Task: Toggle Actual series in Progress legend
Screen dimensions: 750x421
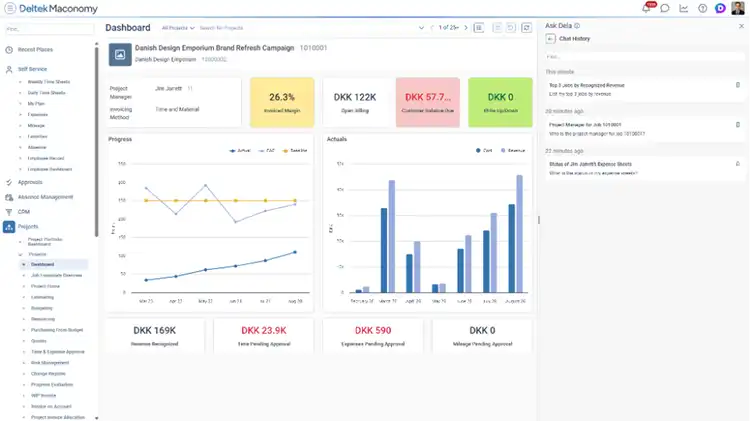Action: coord(240,151)
